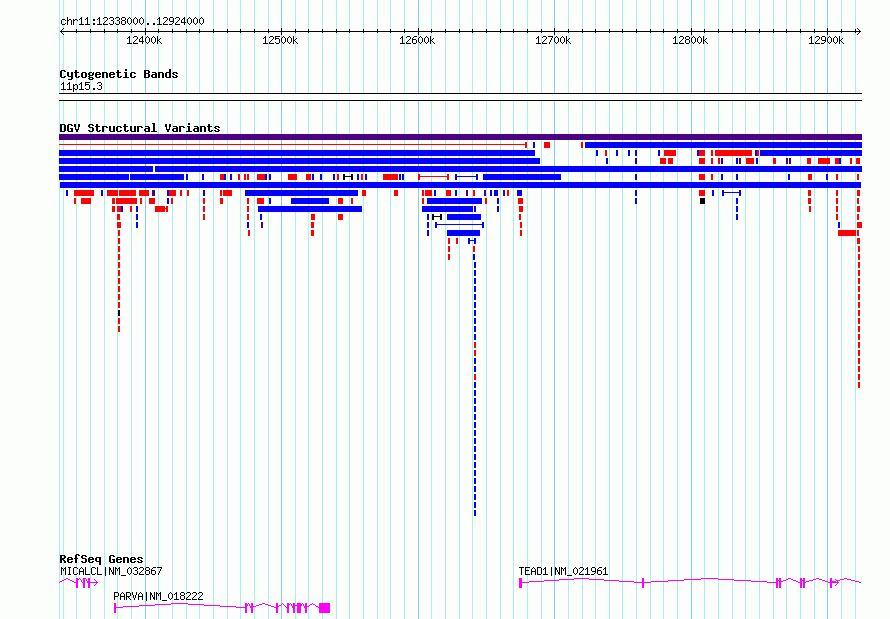
Task: Click the chr11:12338000..12924000 coordinate label
Action: (x=132, y=21)
